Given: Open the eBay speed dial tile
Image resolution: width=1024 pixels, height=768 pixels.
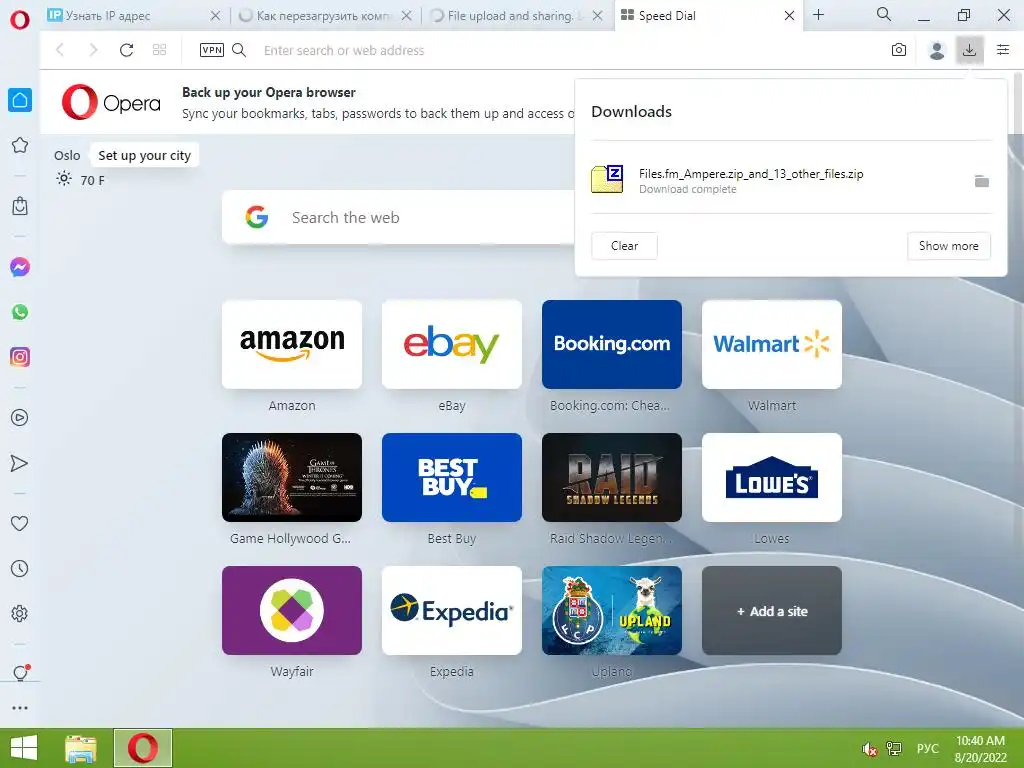Looking at the screenshot, I should coord(452,344).
